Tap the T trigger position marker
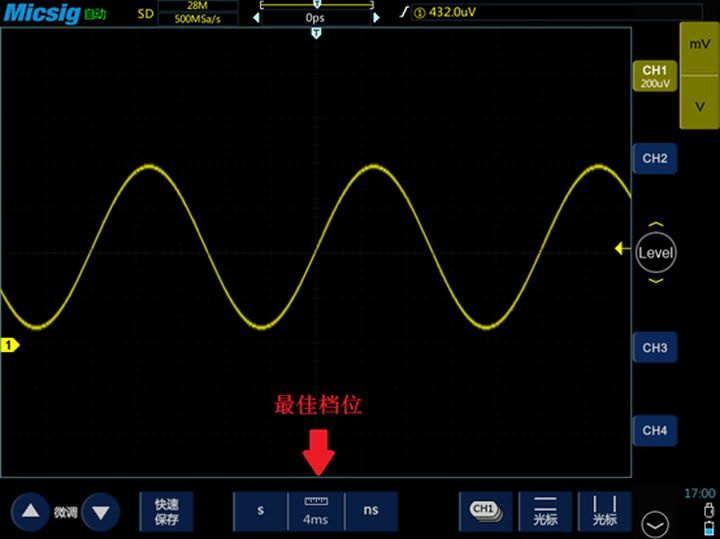 (x=316, y=33)
